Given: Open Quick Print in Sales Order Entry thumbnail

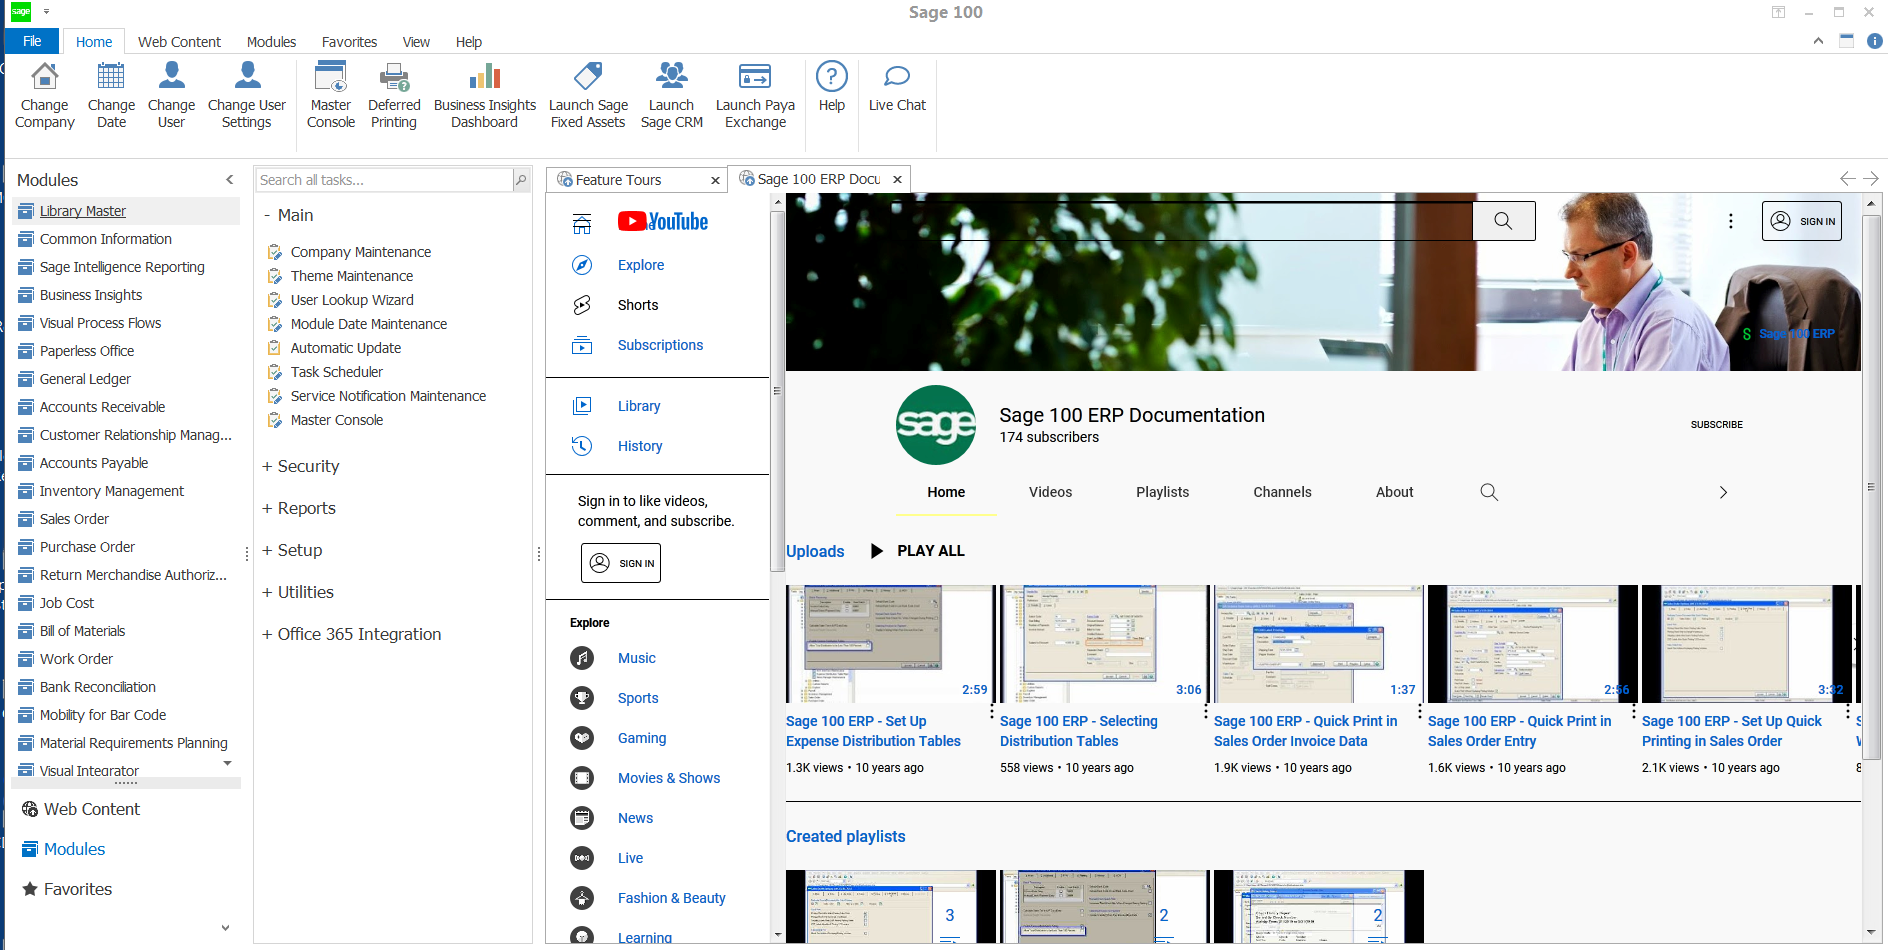Looking at the screenshot, I should pos(1531,644).
